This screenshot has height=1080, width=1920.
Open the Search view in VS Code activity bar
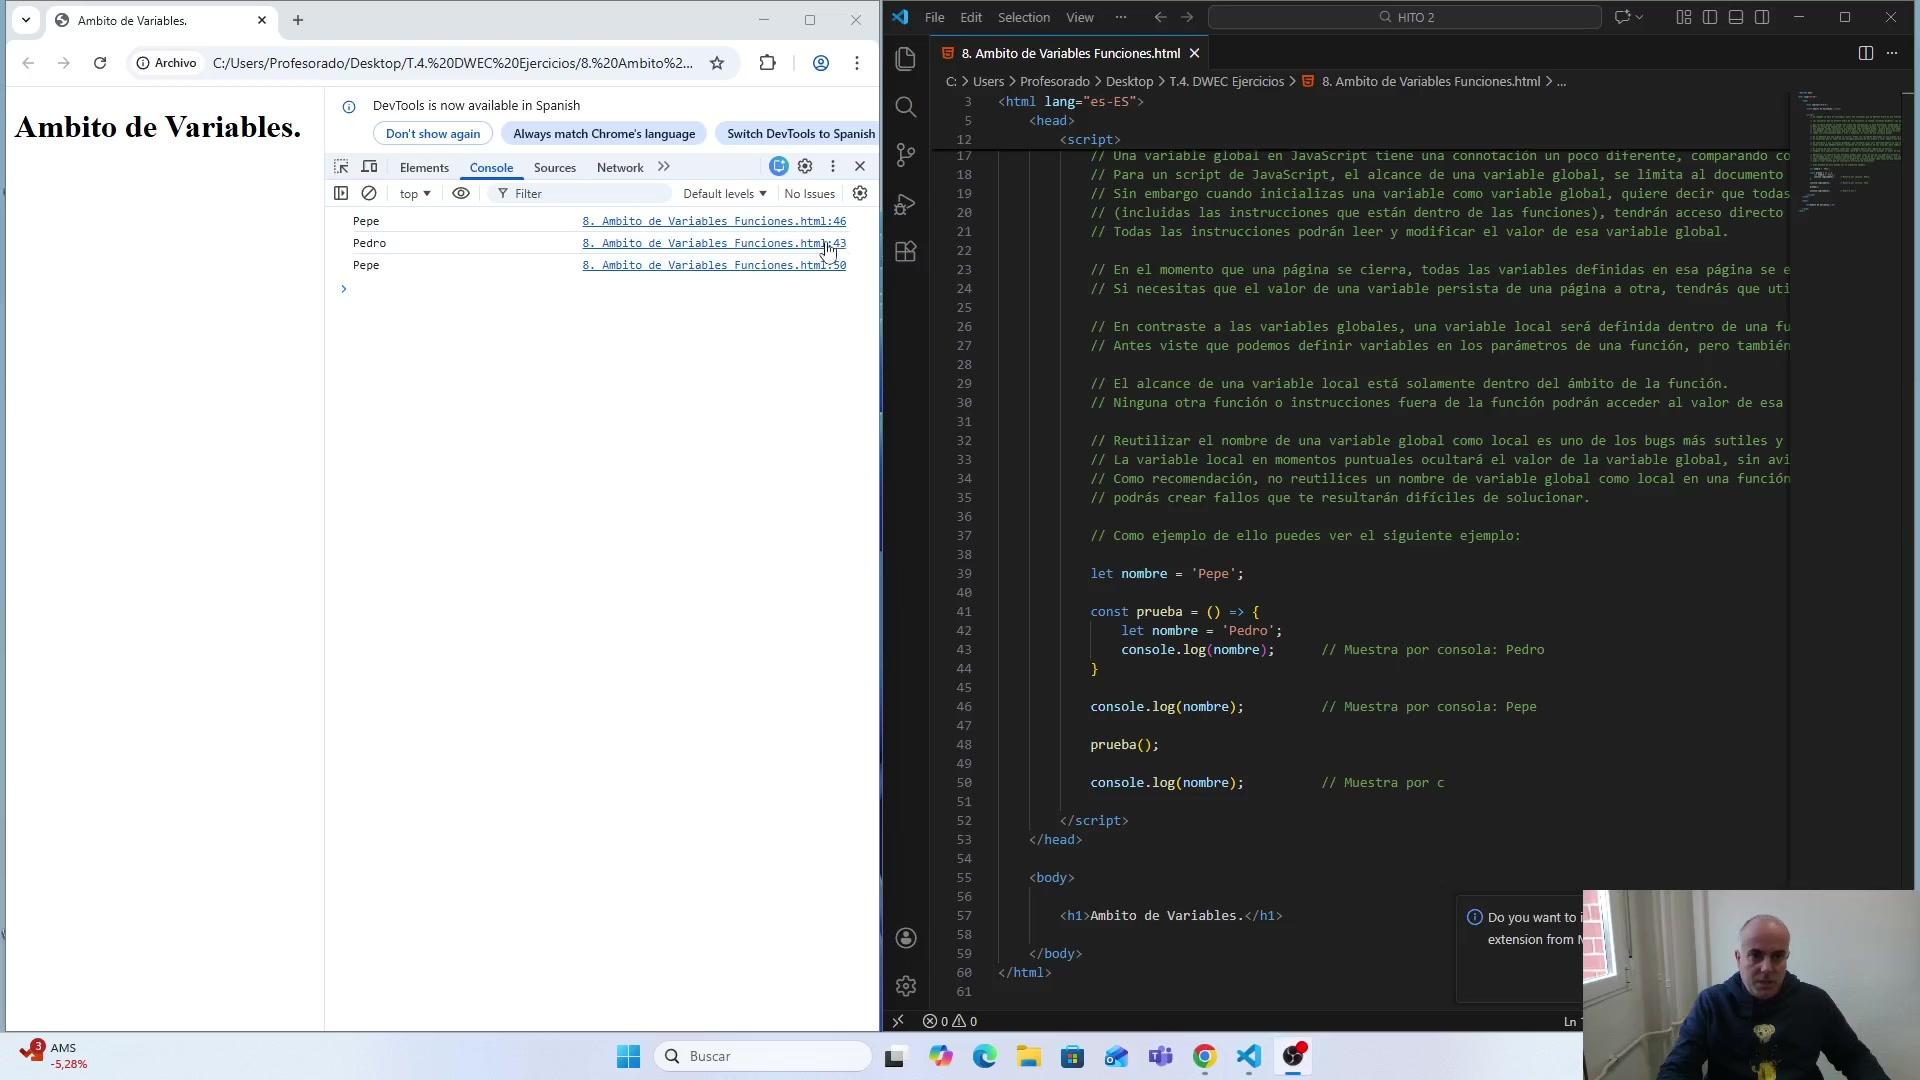[906, 107]
